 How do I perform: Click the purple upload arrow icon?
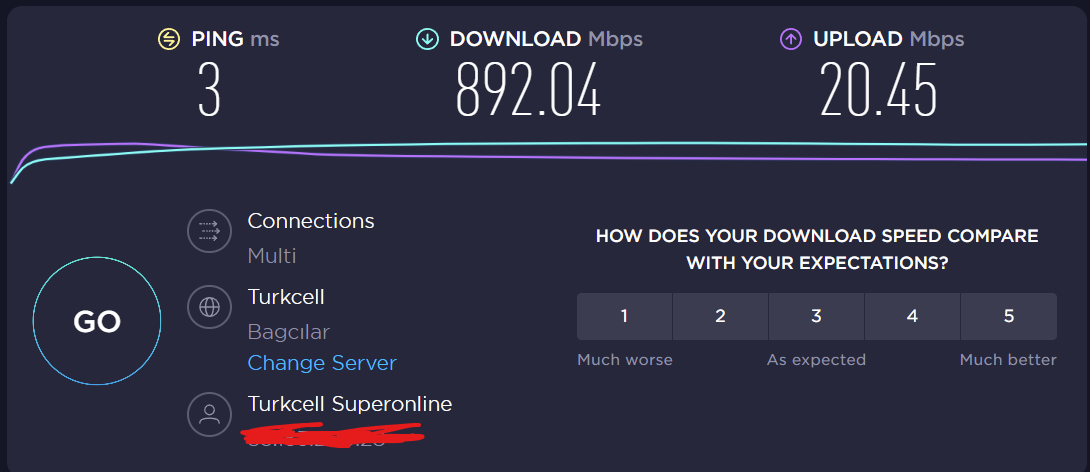(791, 39)
